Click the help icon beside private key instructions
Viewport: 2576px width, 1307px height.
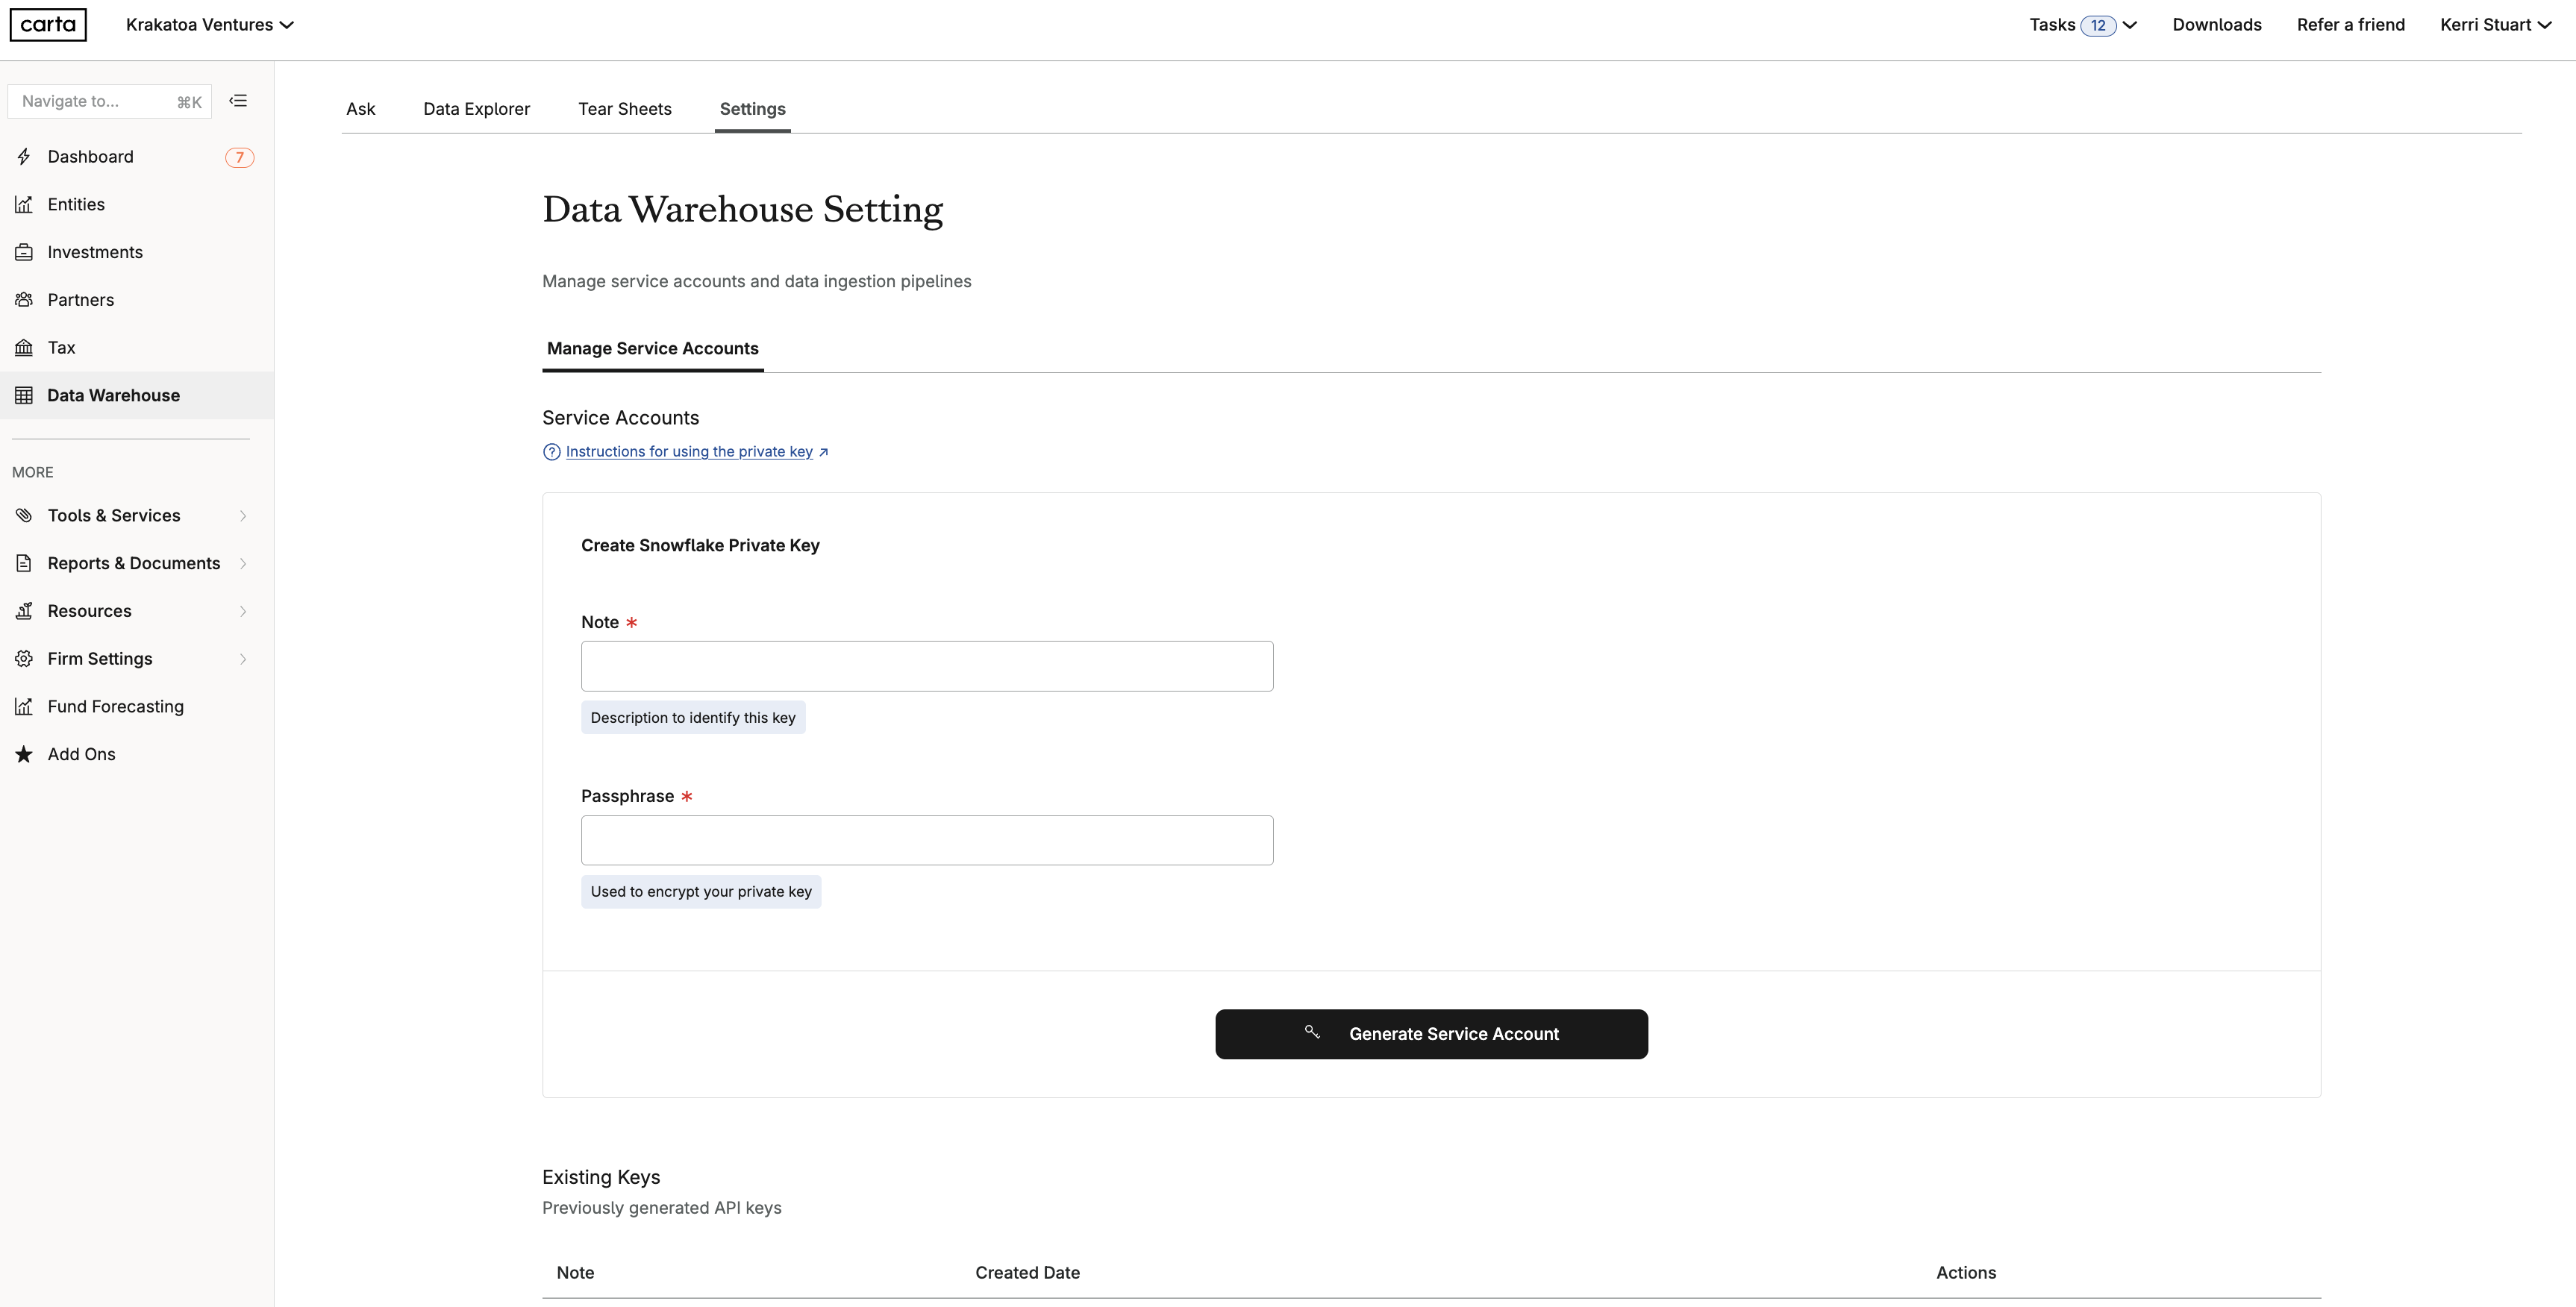coord(551,452)
